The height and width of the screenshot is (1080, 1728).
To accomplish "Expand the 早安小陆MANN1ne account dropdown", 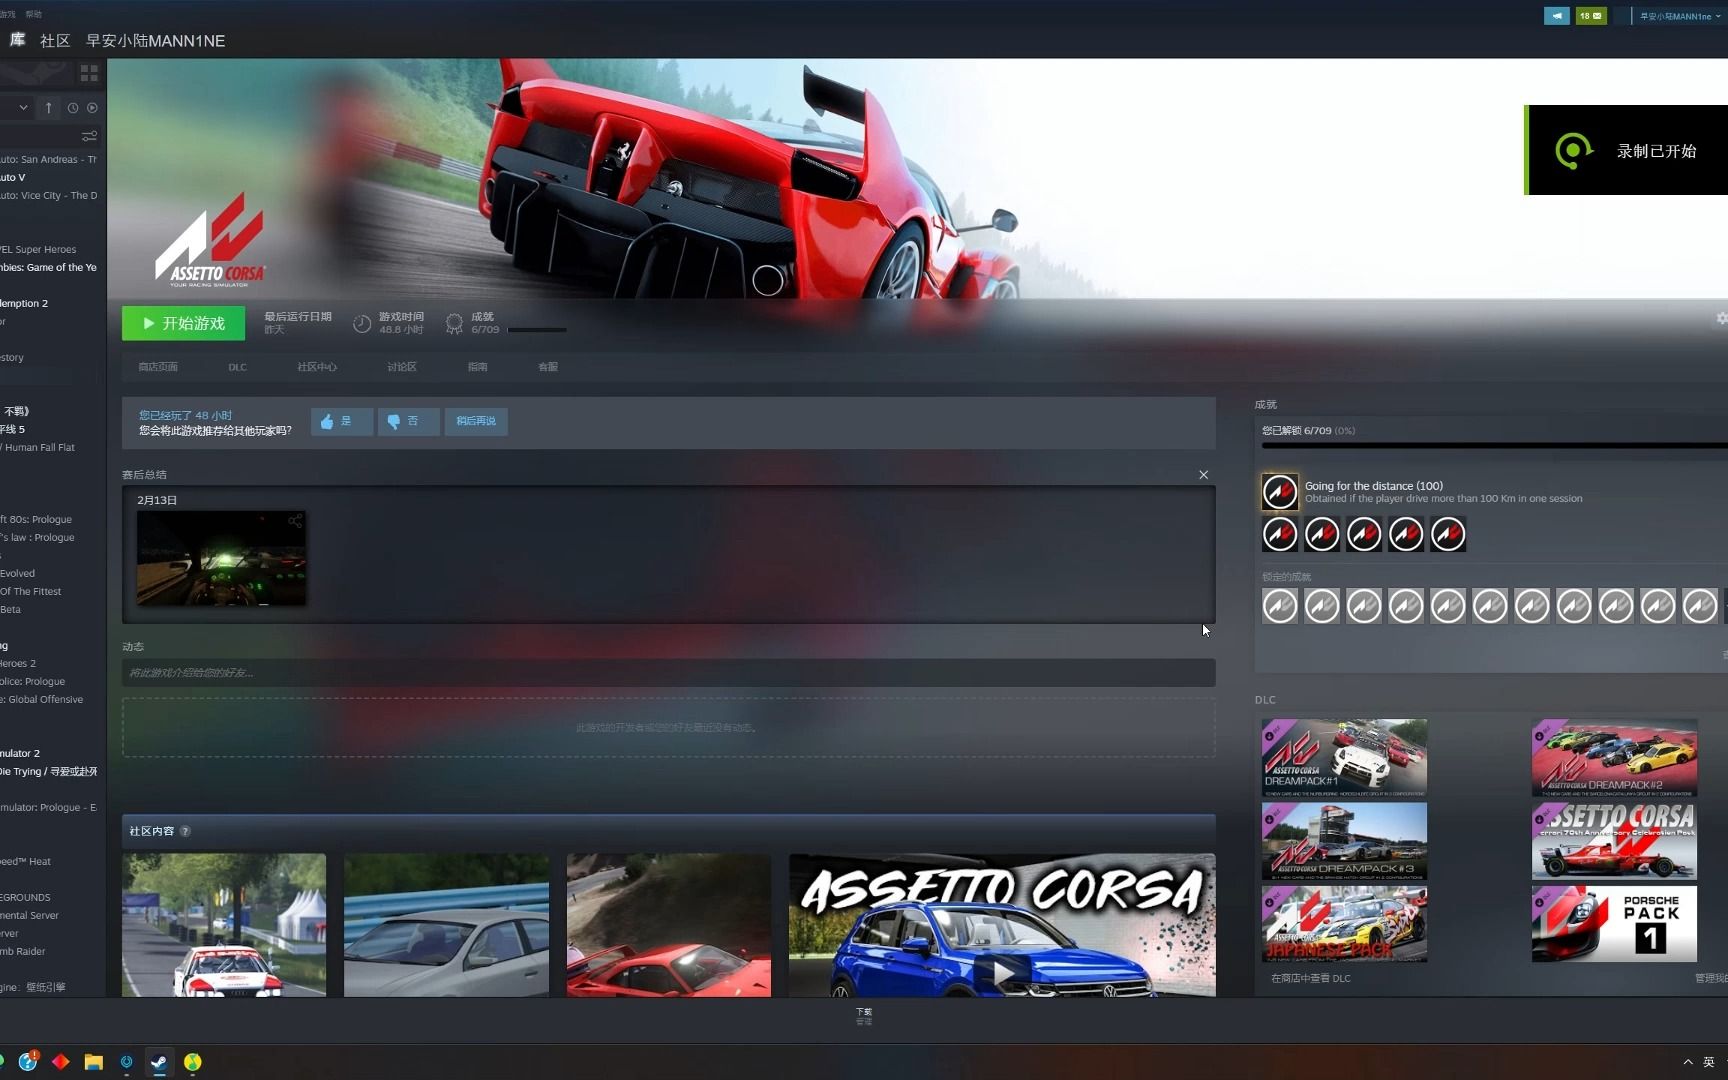I will click(1679, 16).
